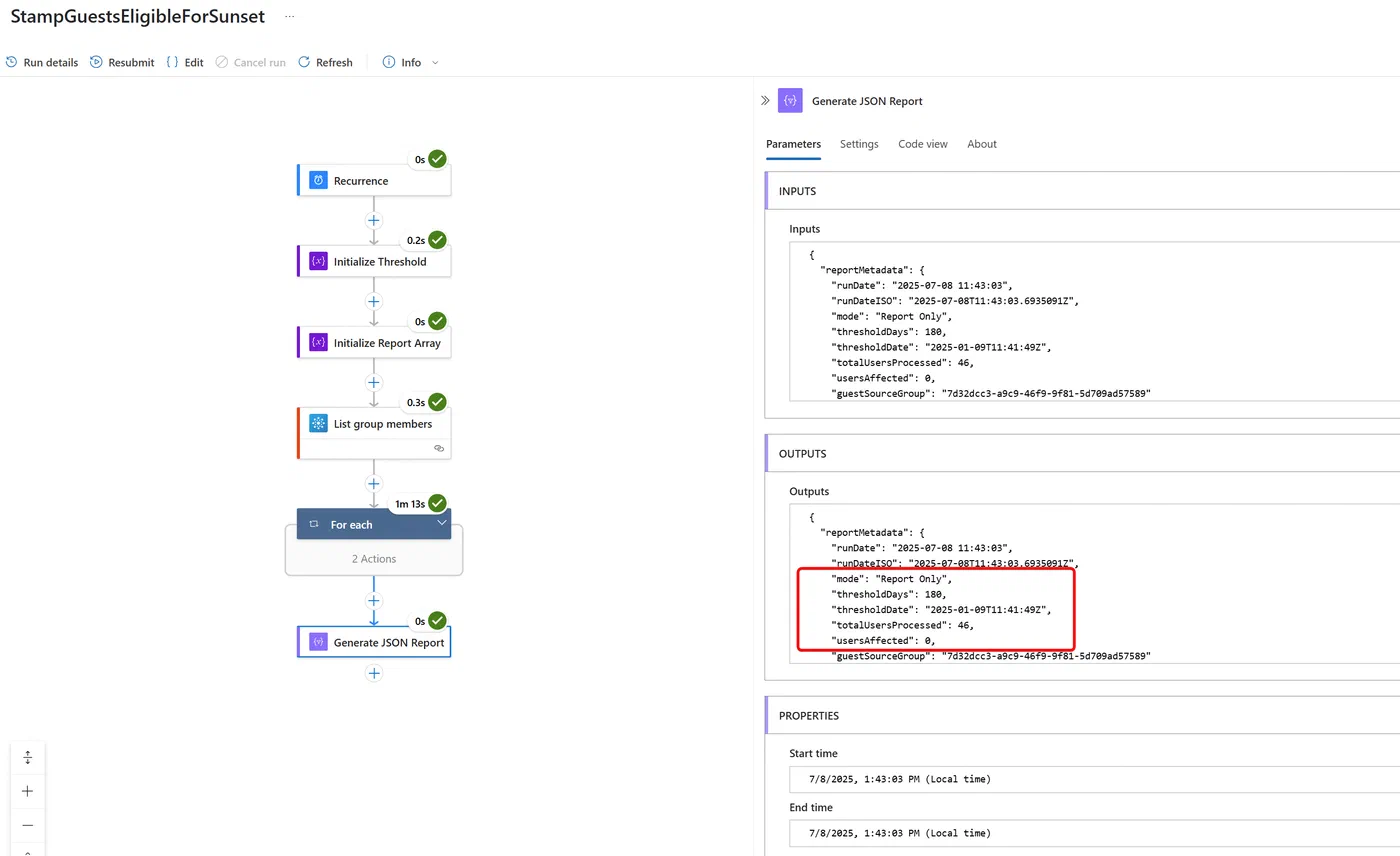1400x856 pixels.
Task: Select the Initialize Threshold action card
Action: pyautogui.click(x=374, y=262)
